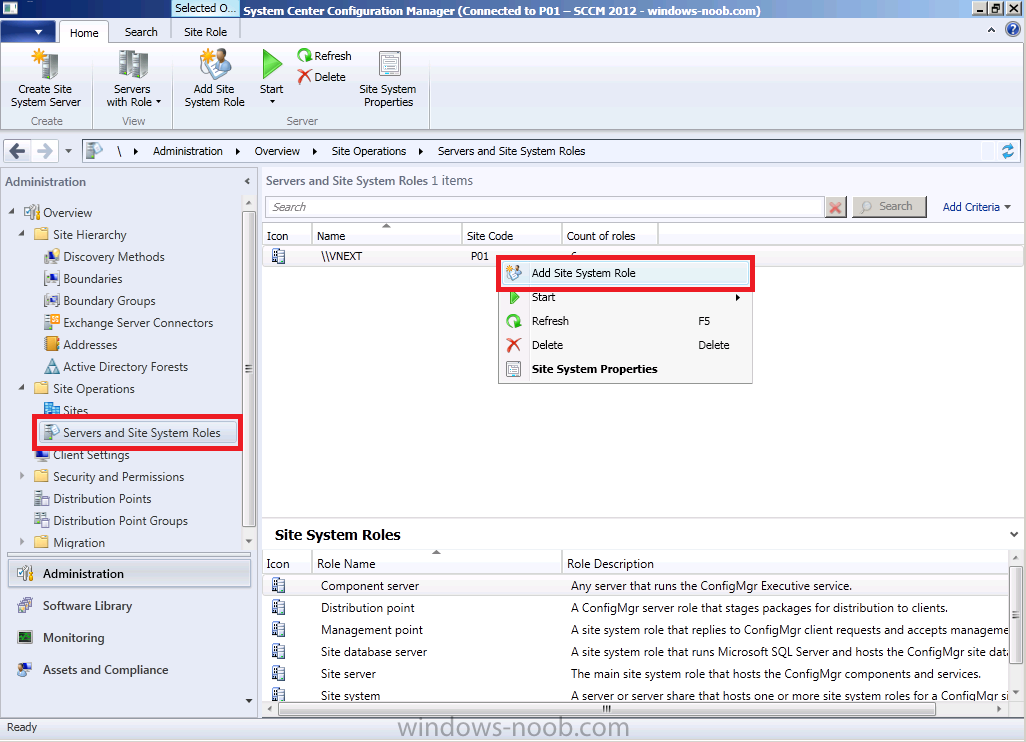Choose Delete in the context menu
Image resolution: width=1026 pixels, height=742 pixels.
tap(625, 345)
